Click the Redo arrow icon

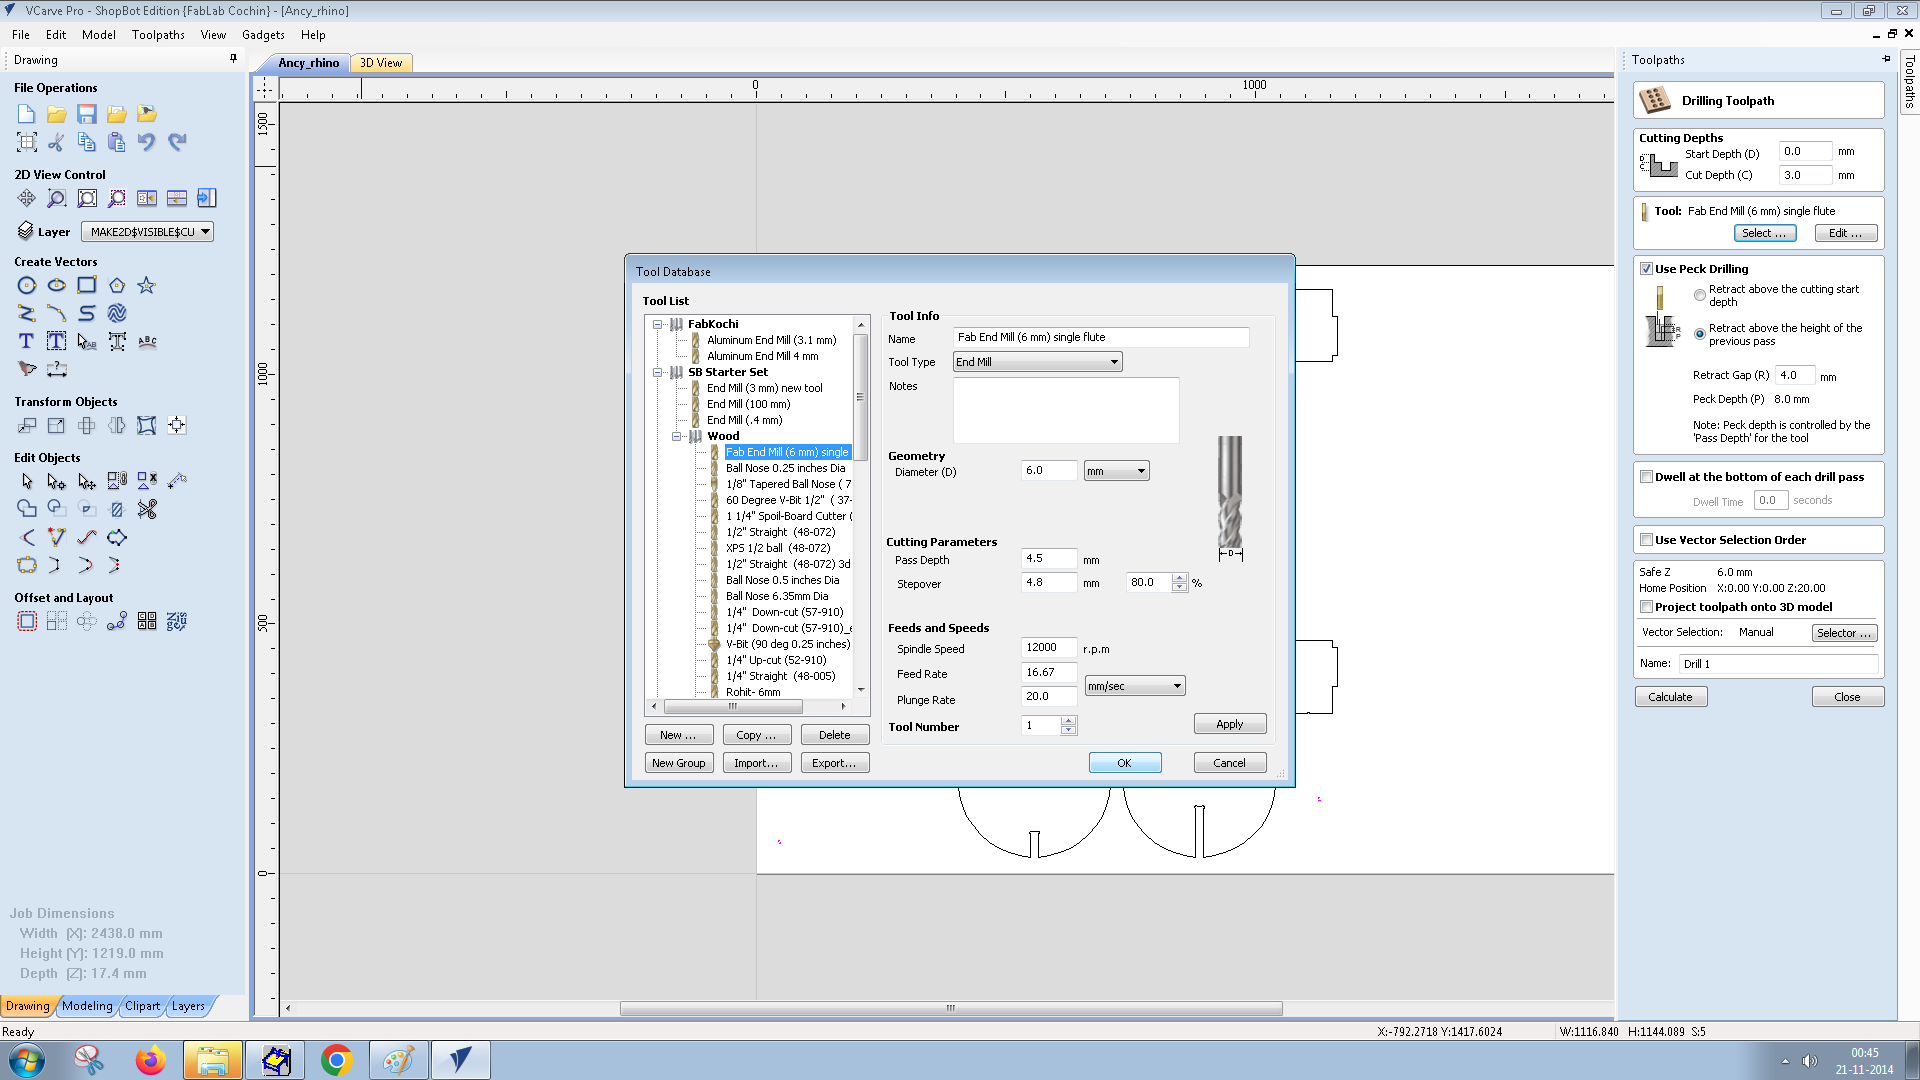tap(177, 142)
